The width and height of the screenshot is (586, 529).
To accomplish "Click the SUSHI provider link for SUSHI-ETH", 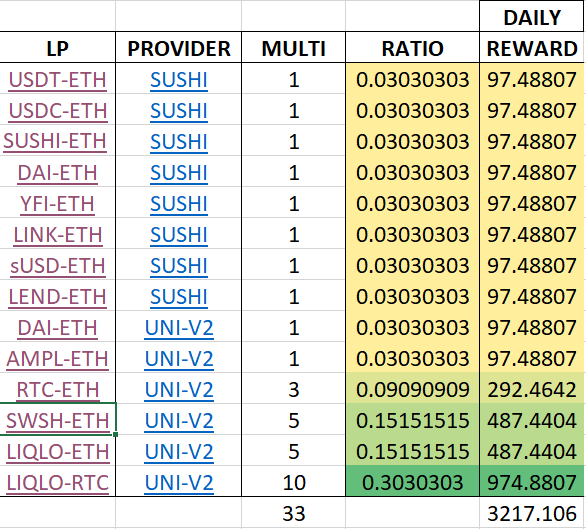I will click(x=179, y=142).
